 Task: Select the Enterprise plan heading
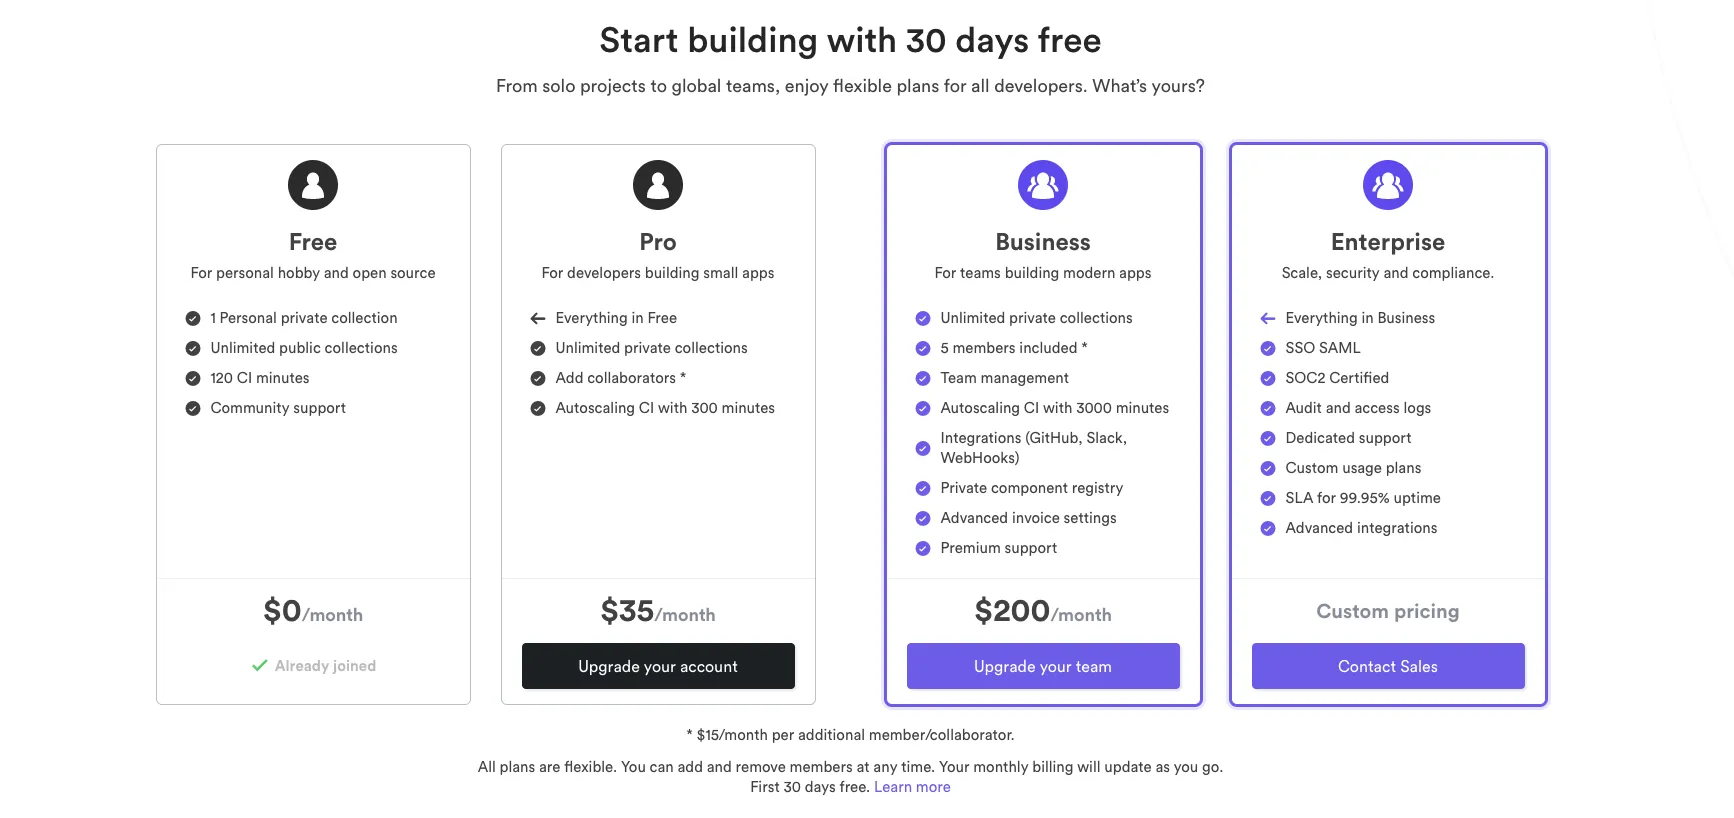click(x=1388, y=242)
